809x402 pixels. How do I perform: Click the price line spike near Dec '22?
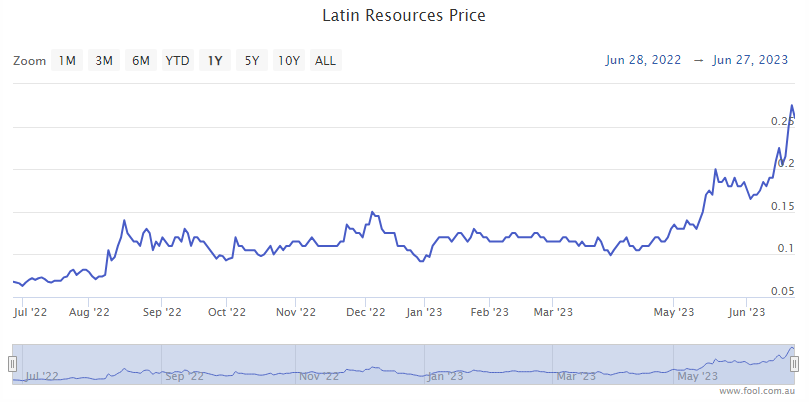[x=372, y=212]
